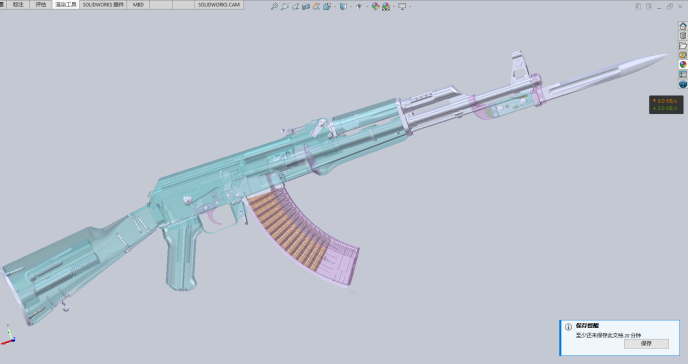This screenshot has width=688, height=364.
Task: Switch to SOLIDWORKS CAM tab
Action: point(219,4)
